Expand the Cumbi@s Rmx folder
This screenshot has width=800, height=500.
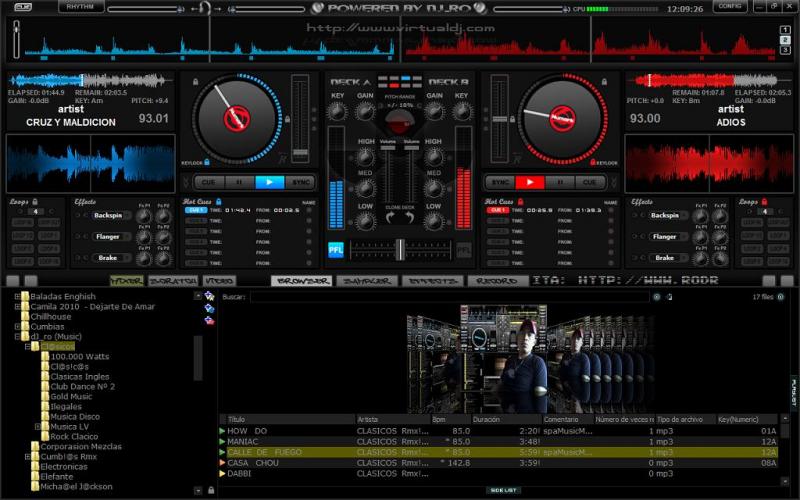28,457
